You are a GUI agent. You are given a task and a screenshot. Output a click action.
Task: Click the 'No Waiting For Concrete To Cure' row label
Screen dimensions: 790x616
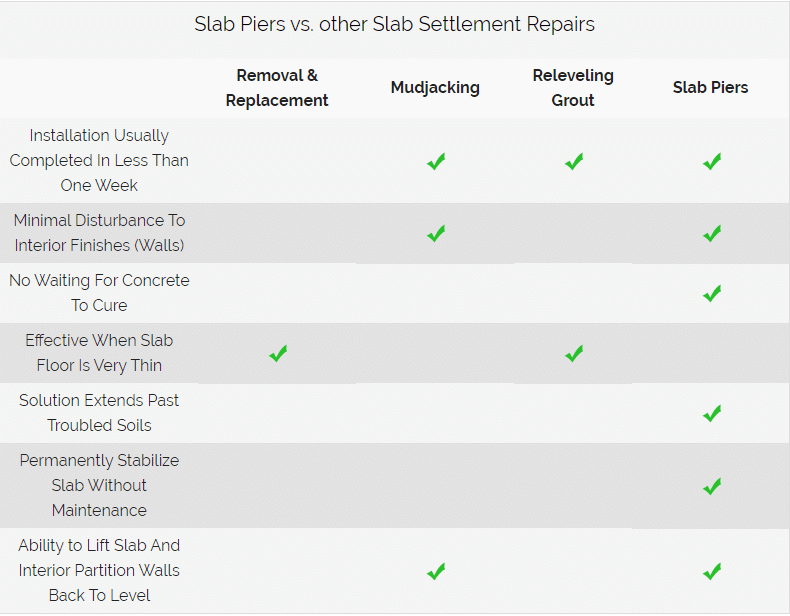tap(99, 293)
